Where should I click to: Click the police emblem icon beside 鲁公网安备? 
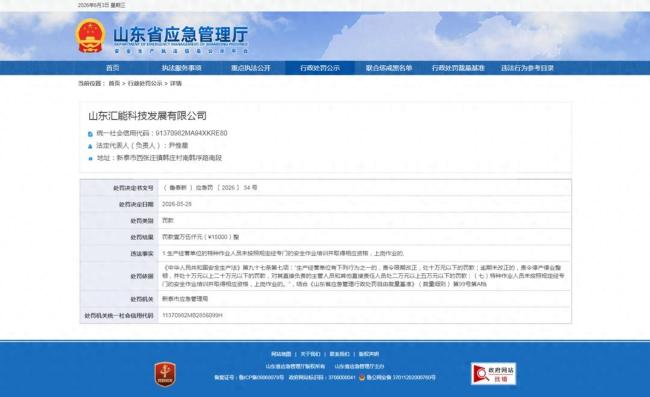click(362, 378)
